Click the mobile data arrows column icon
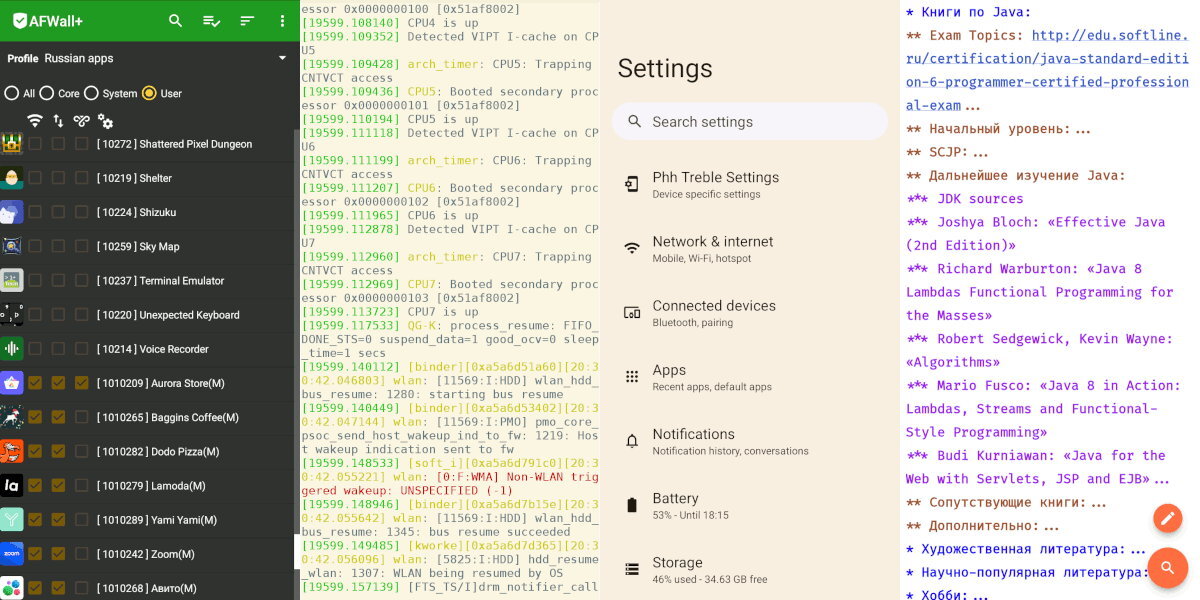 pyautogui.click(x=58, y=121)
